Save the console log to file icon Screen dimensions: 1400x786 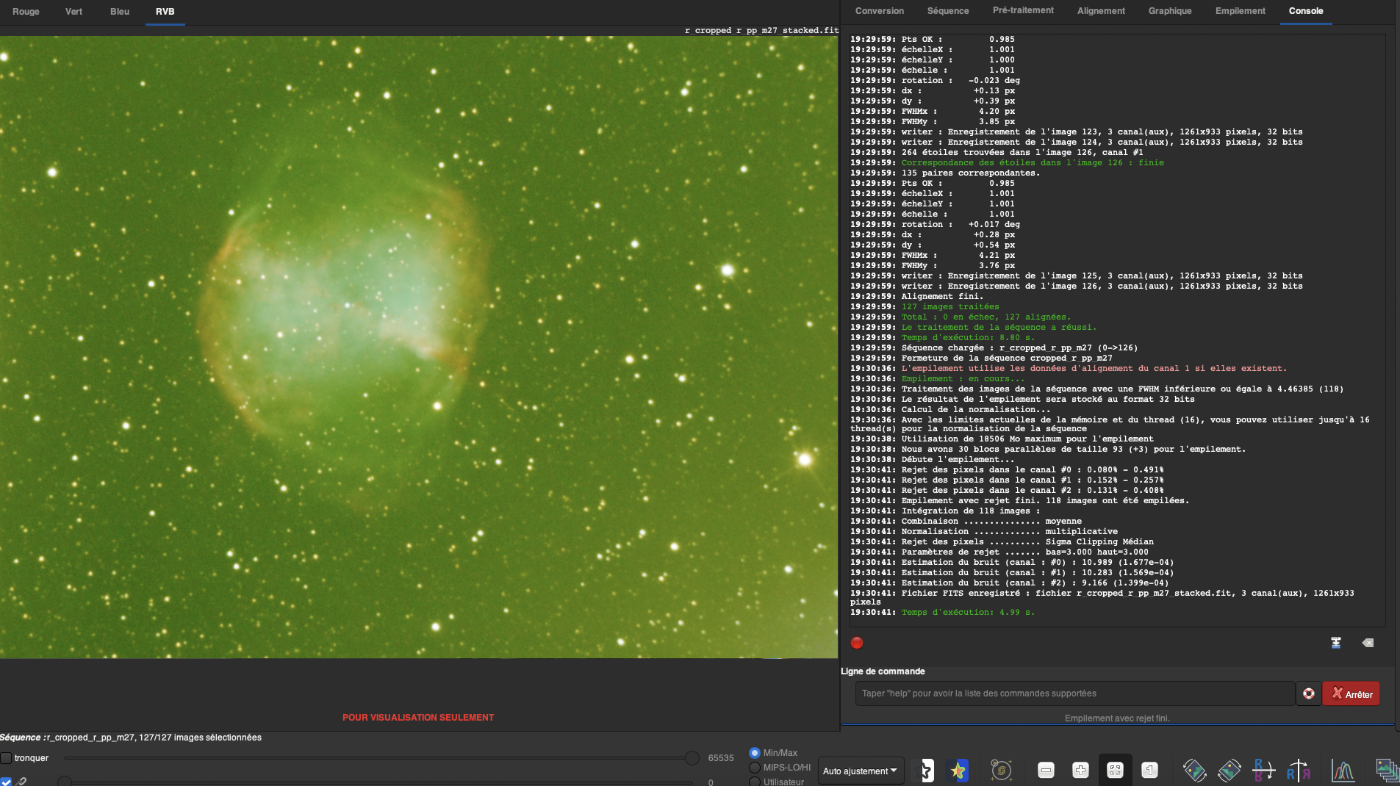coord(1335,643)
